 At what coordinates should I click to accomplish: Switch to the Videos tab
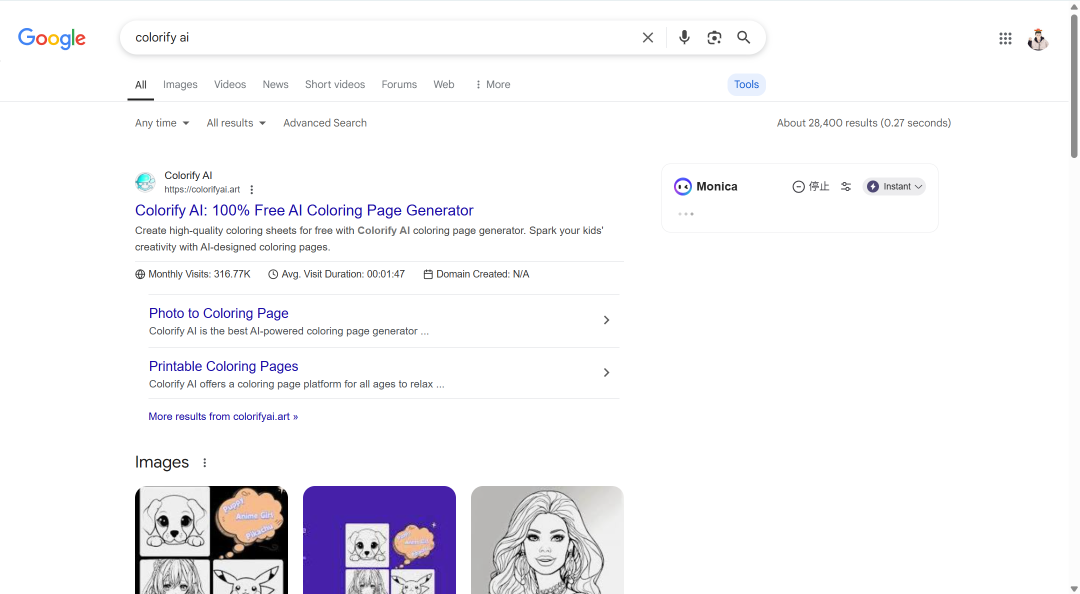pyautogui.click(x=230, y=84)
